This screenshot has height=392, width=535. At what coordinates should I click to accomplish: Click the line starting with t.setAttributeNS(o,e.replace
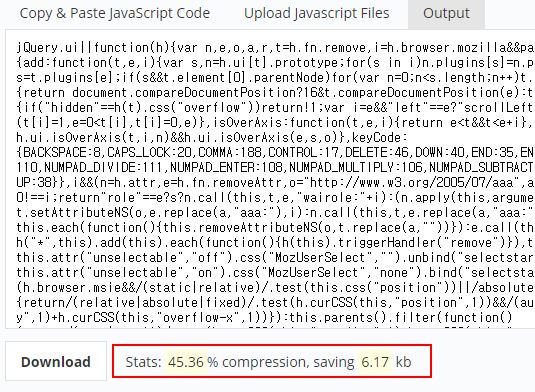pos(275,213)
